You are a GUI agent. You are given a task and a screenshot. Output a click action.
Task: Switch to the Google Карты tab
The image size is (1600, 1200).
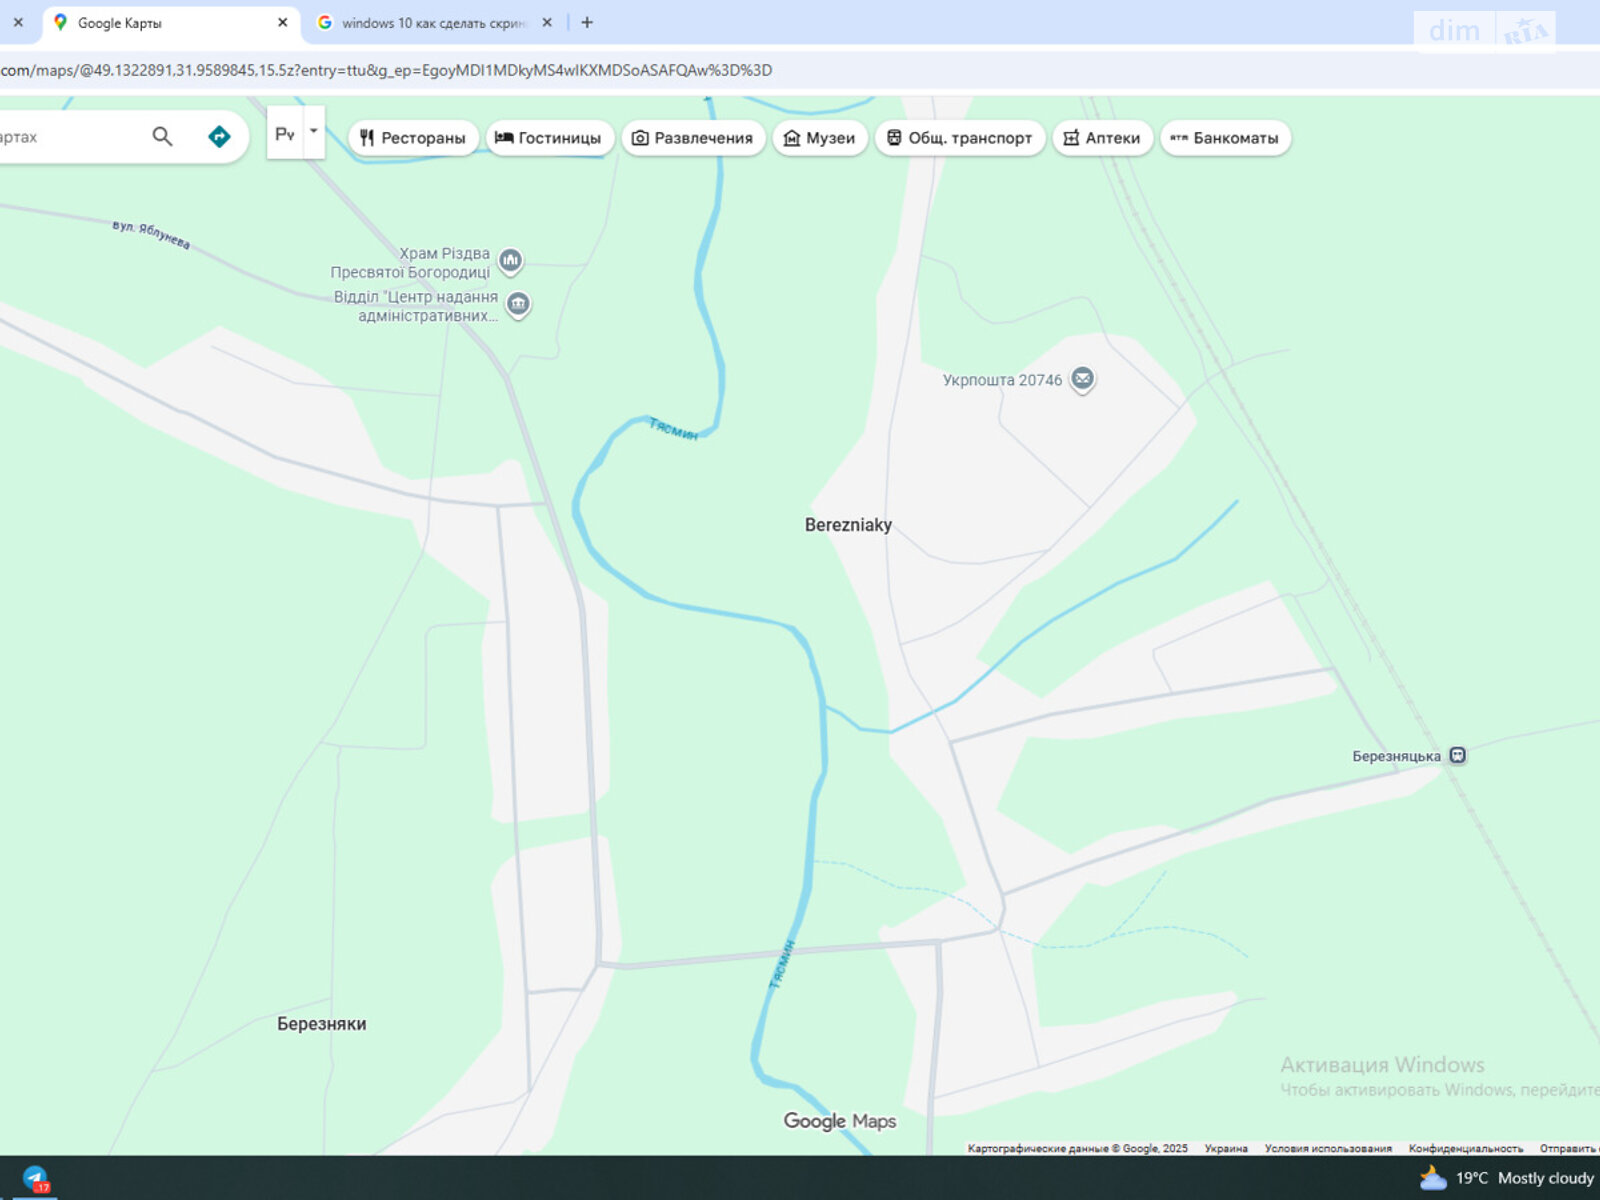tap(160, 21)
